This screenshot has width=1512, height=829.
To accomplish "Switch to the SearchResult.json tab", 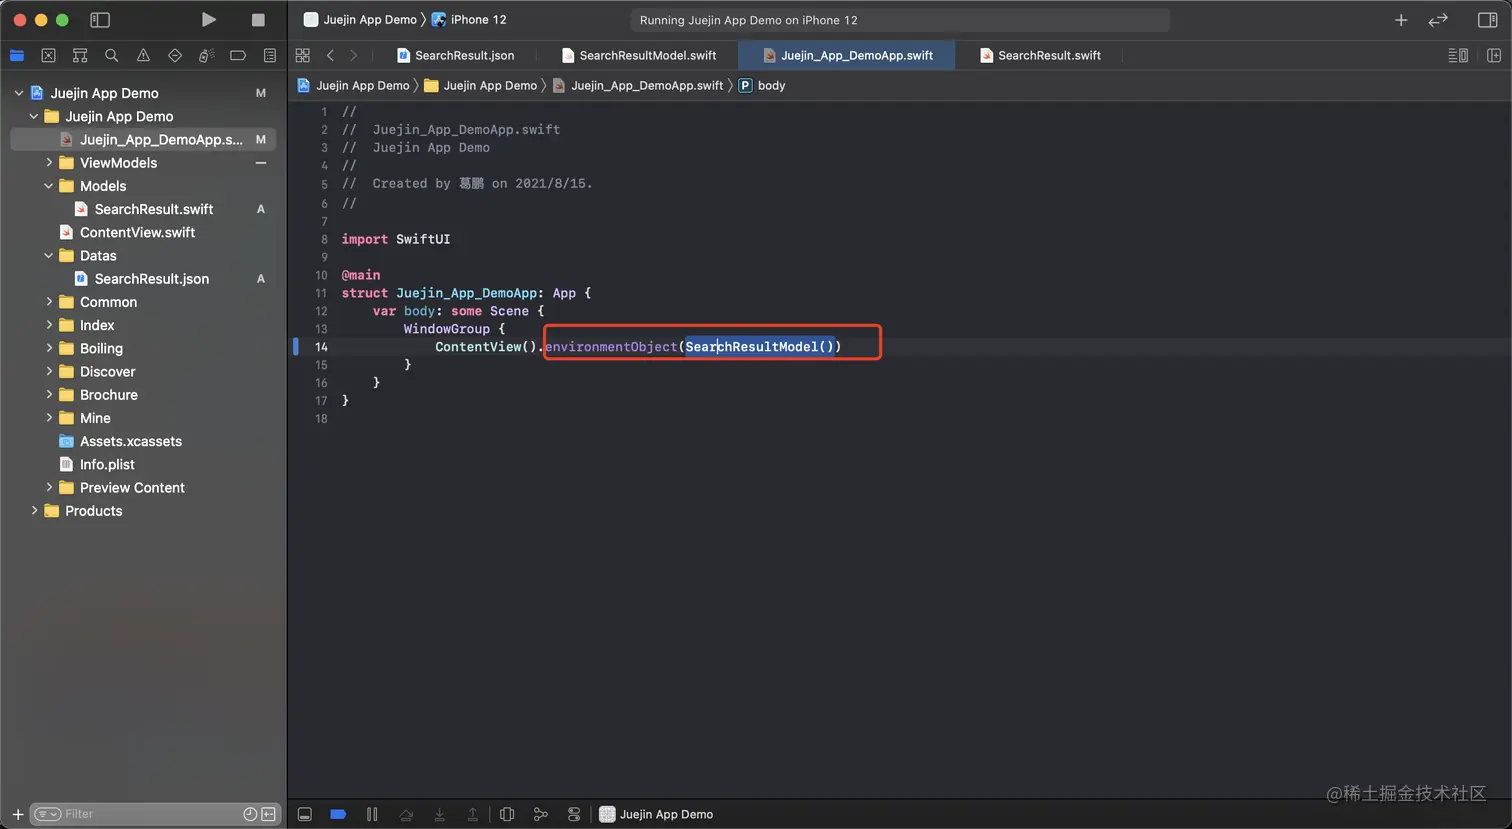I will pos(455,56).
